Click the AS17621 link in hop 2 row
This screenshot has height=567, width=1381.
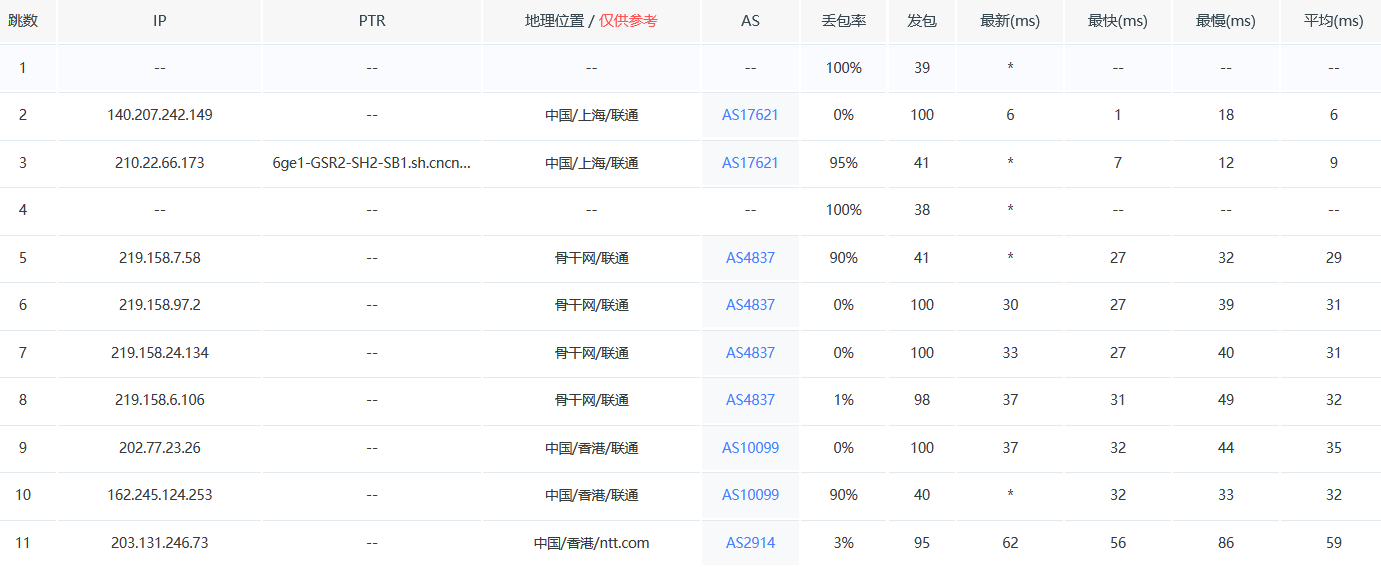(750, 115)
